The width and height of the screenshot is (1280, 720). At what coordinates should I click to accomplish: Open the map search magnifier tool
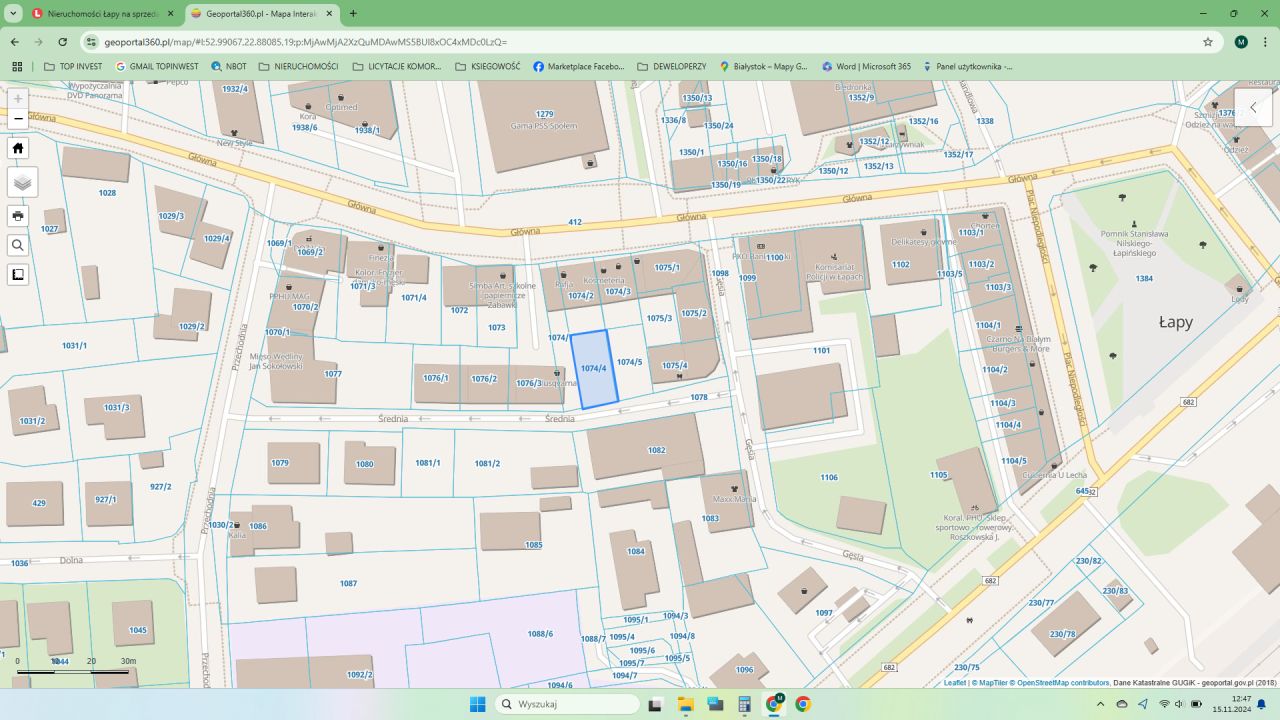click(18, 245)
